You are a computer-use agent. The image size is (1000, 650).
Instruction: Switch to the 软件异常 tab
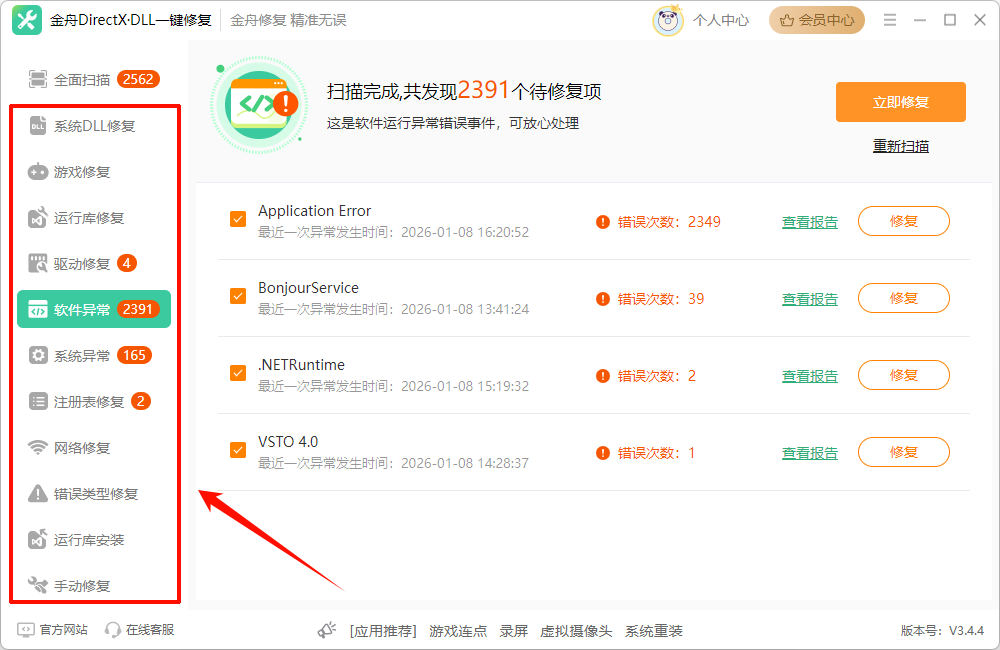(x=85, y=309)
